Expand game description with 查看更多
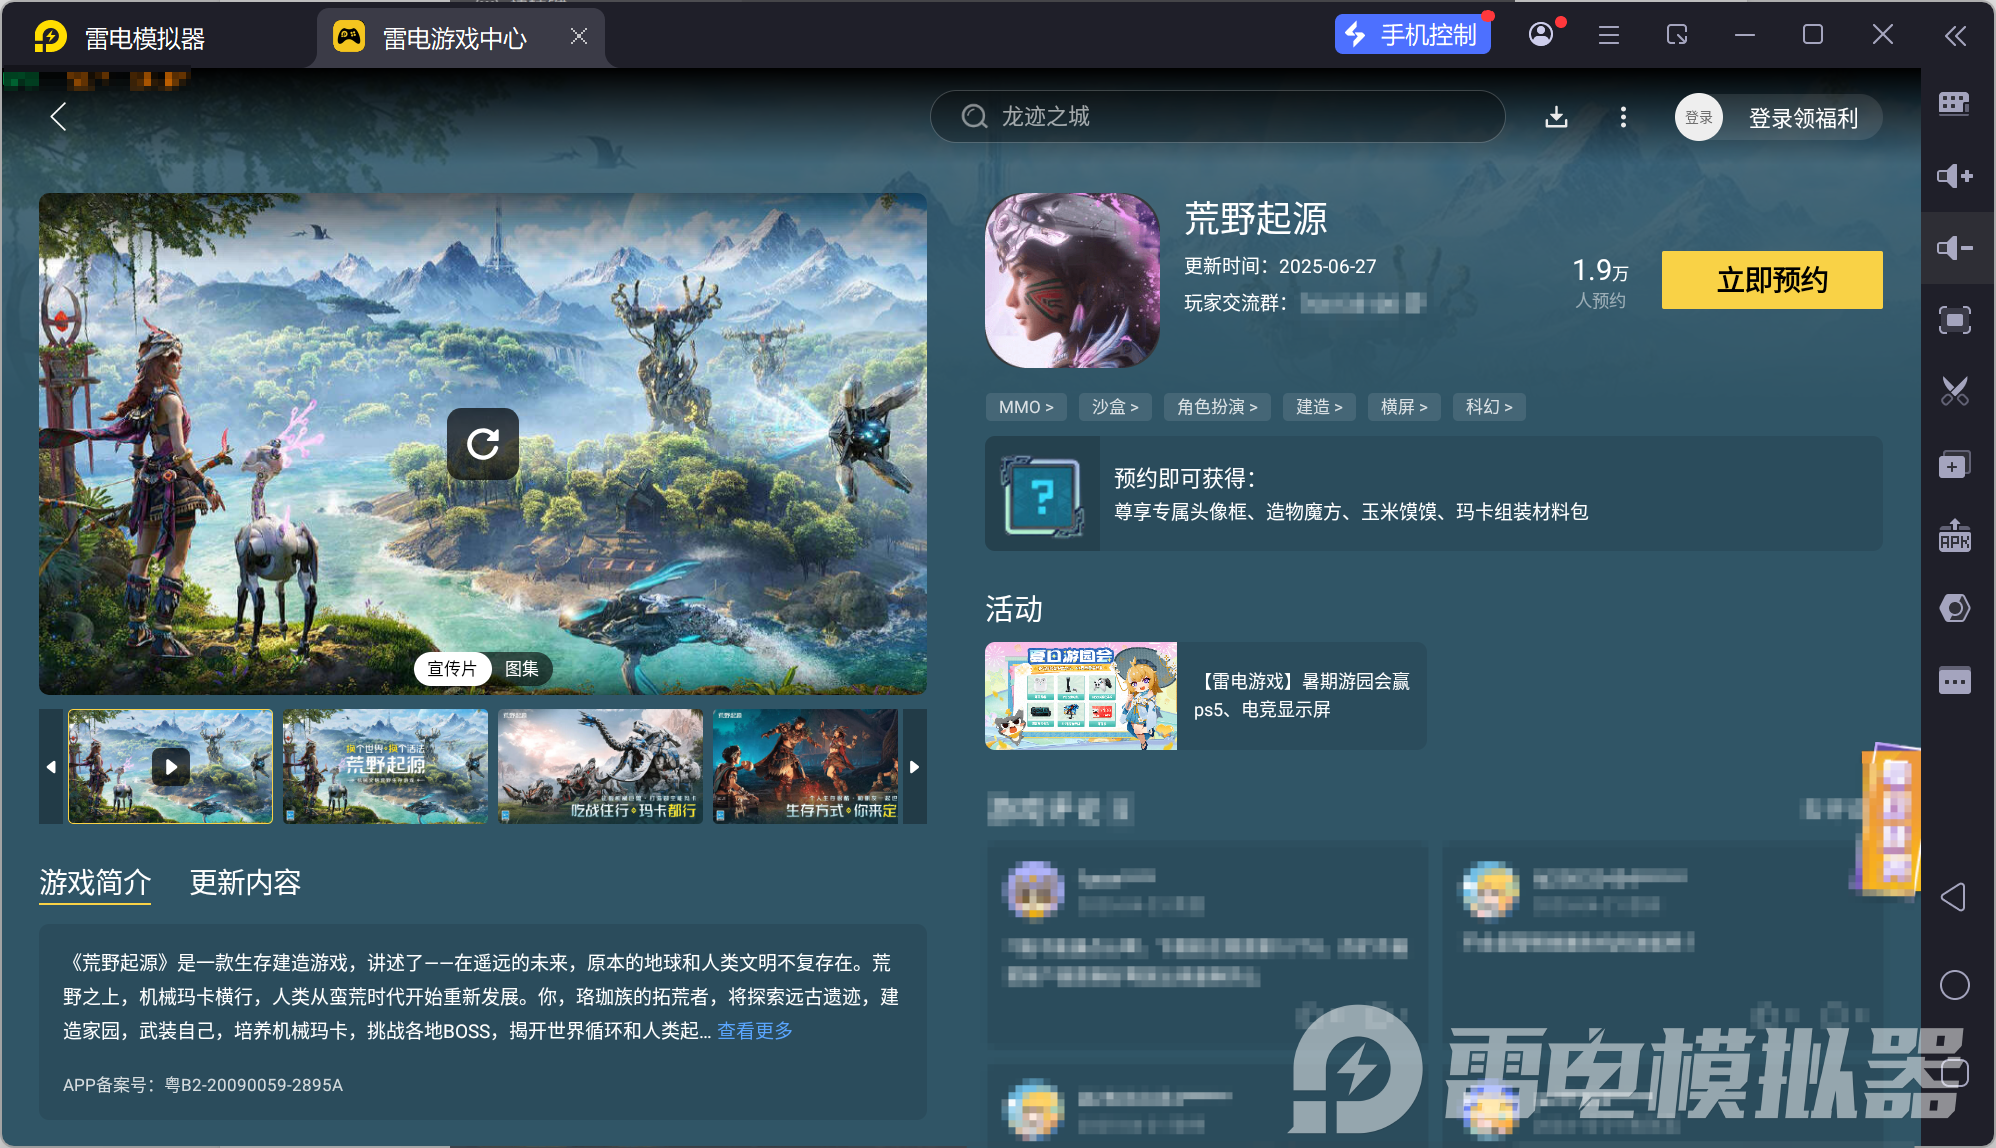1996x1148 pixels. coord(753,1030)
